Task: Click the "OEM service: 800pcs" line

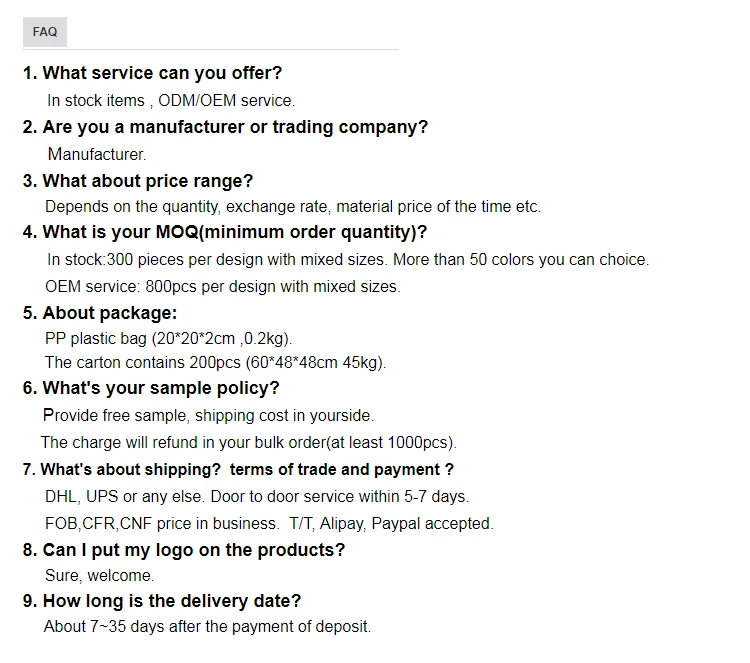Action: tap(222, 286)
